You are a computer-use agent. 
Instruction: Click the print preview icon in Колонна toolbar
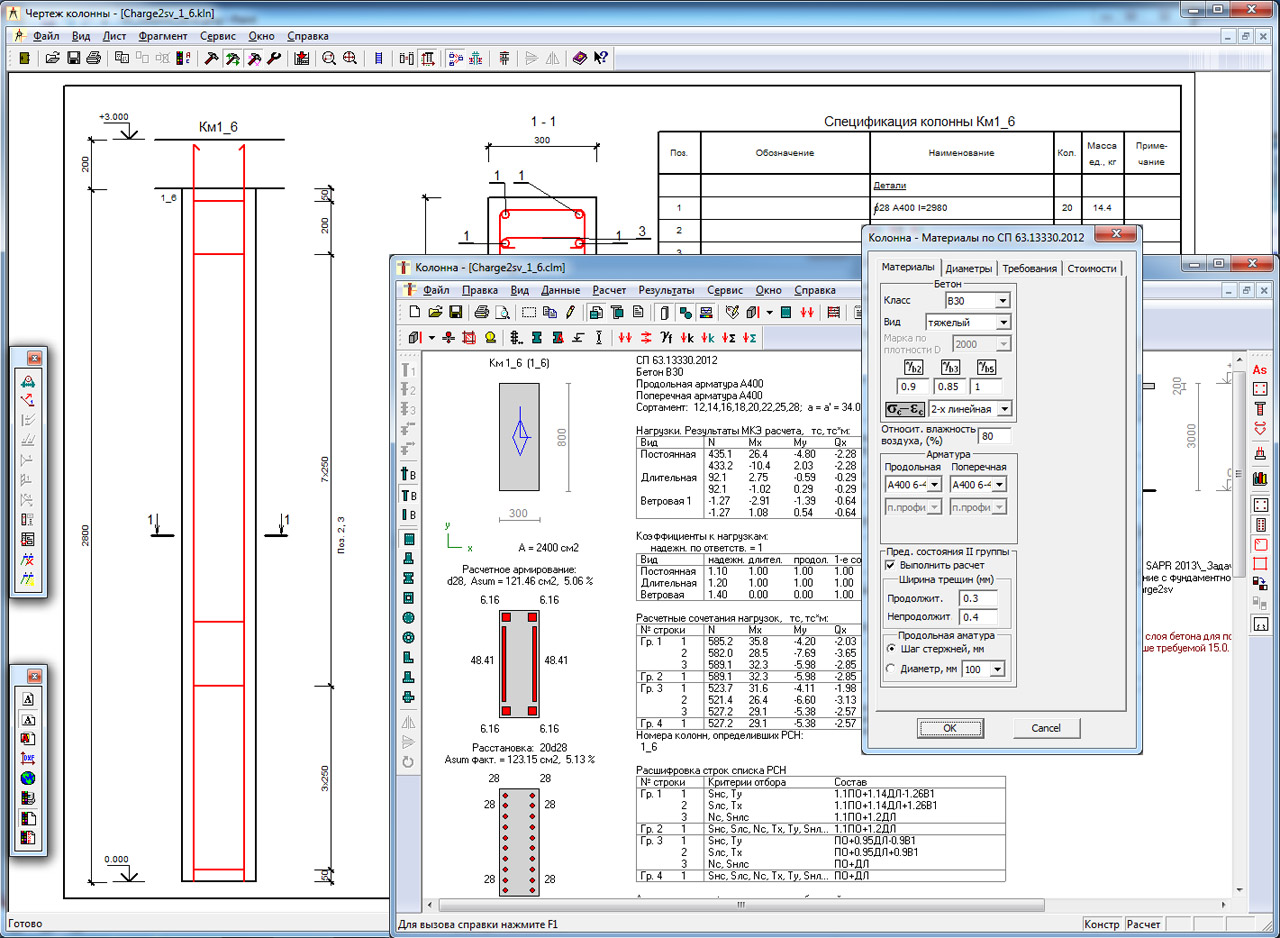click(503, 312)
